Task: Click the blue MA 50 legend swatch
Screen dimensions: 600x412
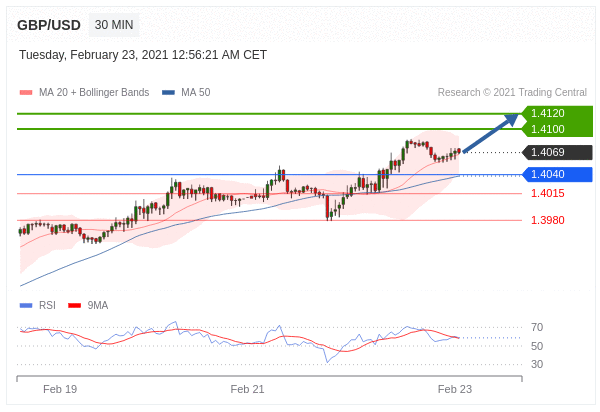Action: click(168, 93)
